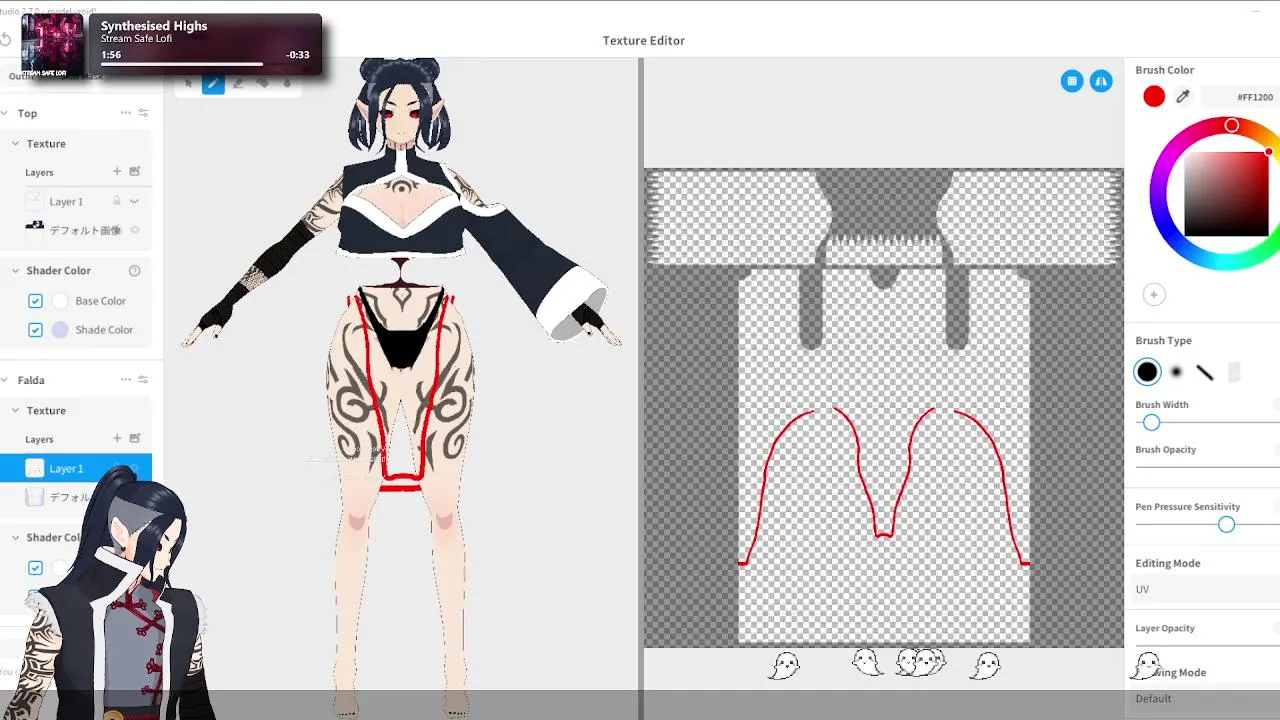Lock Layer 1 in Top layers
This screenshot has width=1280, height=720.
point(117,201)
